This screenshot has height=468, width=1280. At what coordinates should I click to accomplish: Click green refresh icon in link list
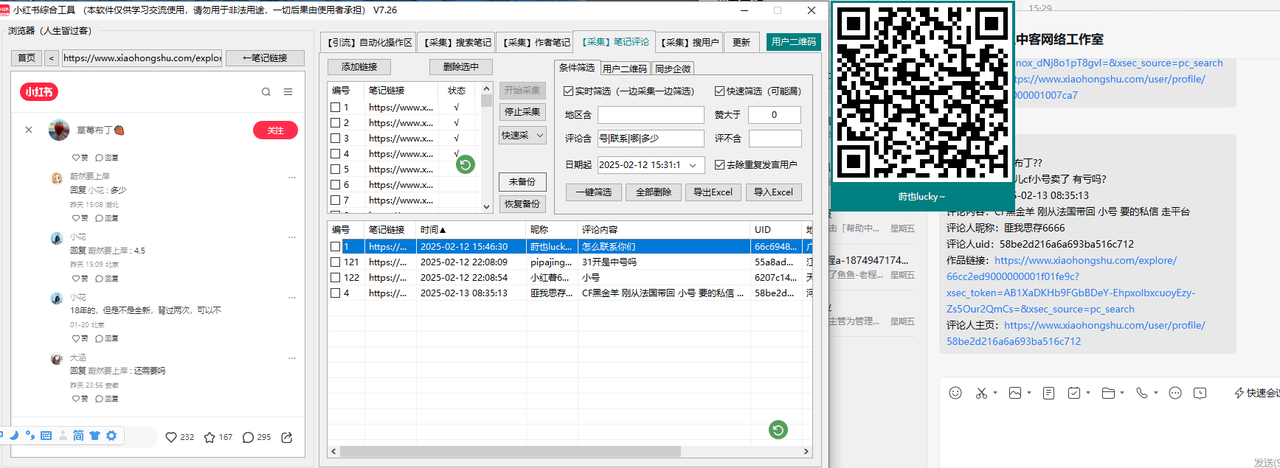[x=465, y=164]
